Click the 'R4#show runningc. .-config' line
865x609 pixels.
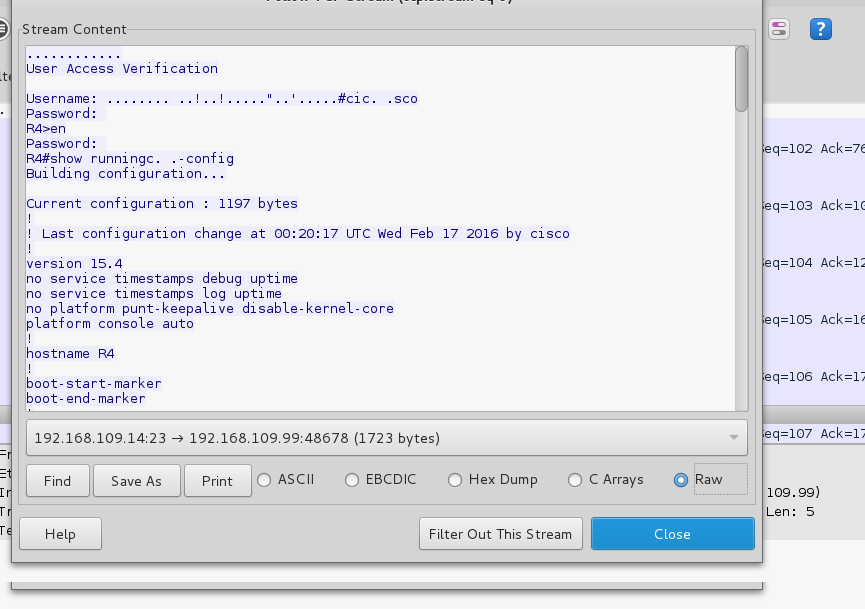130,159
